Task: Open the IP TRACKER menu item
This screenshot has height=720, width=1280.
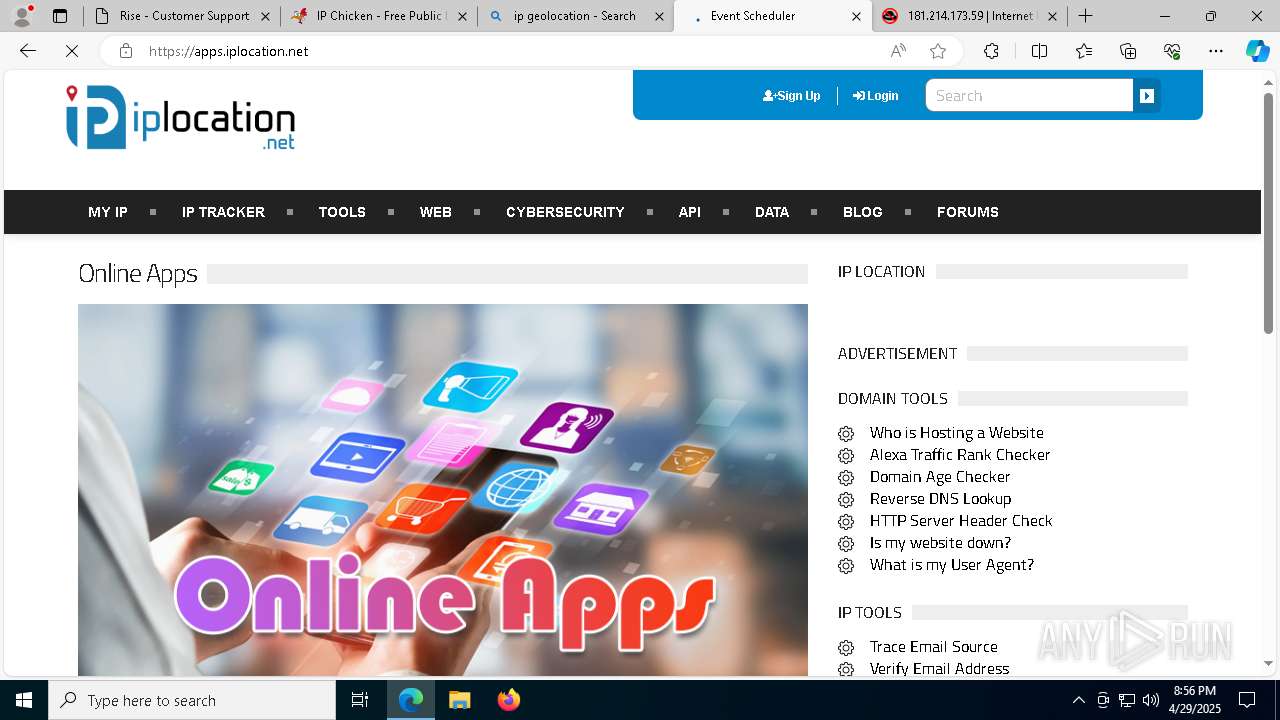Action: (x=223, y=212)
